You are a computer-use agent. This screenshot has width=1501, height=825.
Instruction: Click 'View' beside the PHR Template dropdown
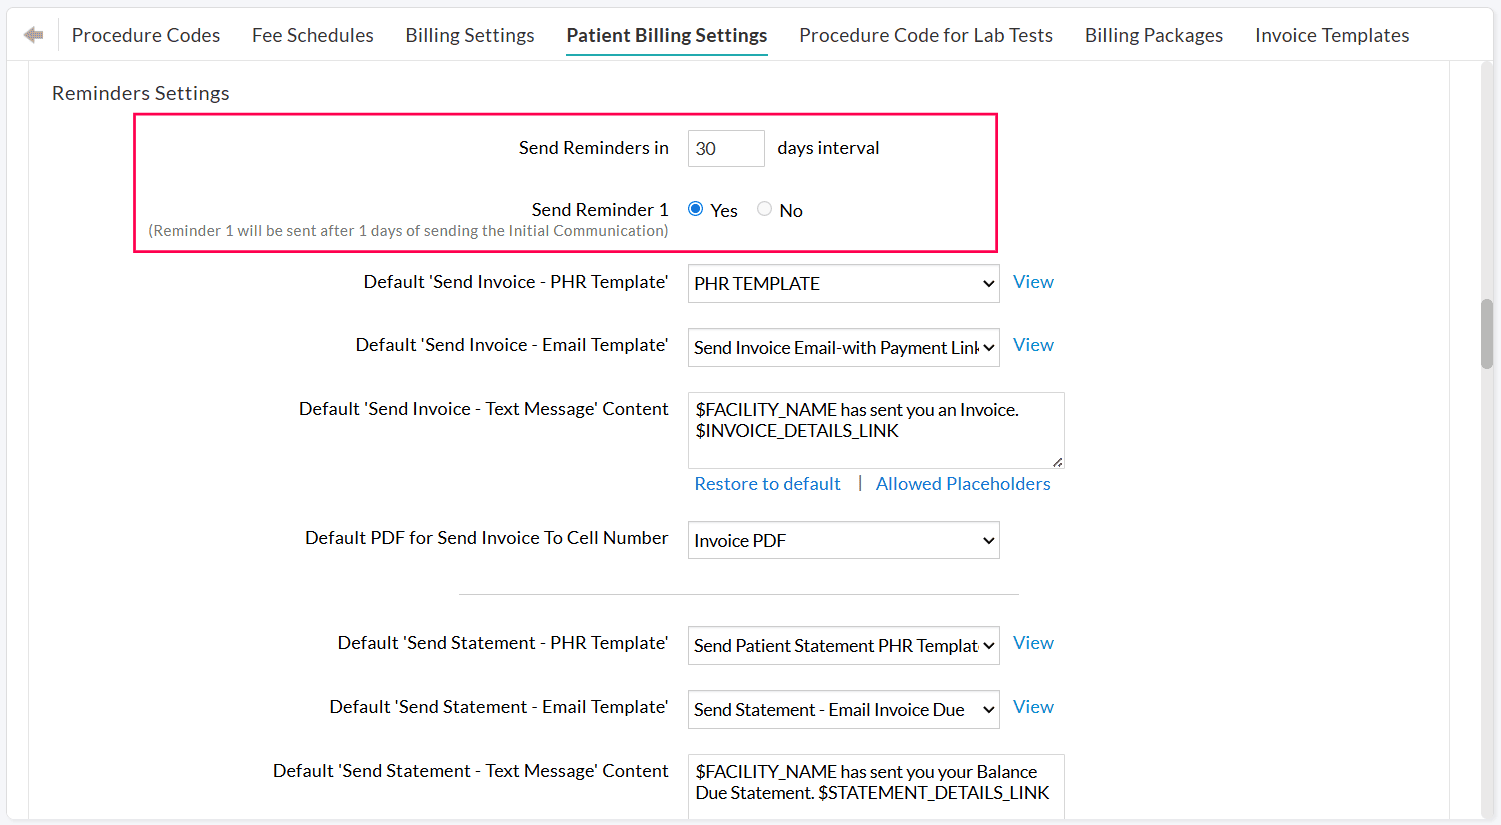(1033, 281)
